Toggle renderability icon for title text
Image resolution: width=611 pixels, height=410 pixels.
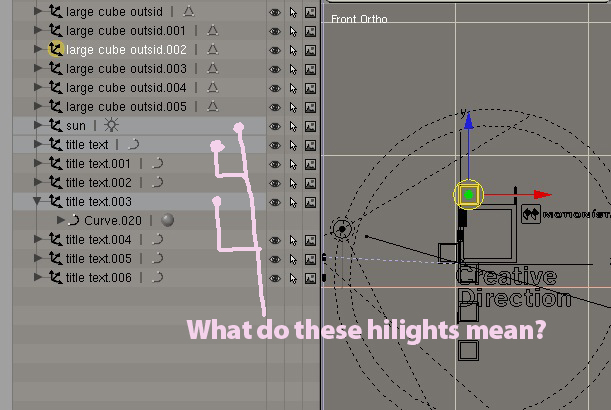pos(310,145)
